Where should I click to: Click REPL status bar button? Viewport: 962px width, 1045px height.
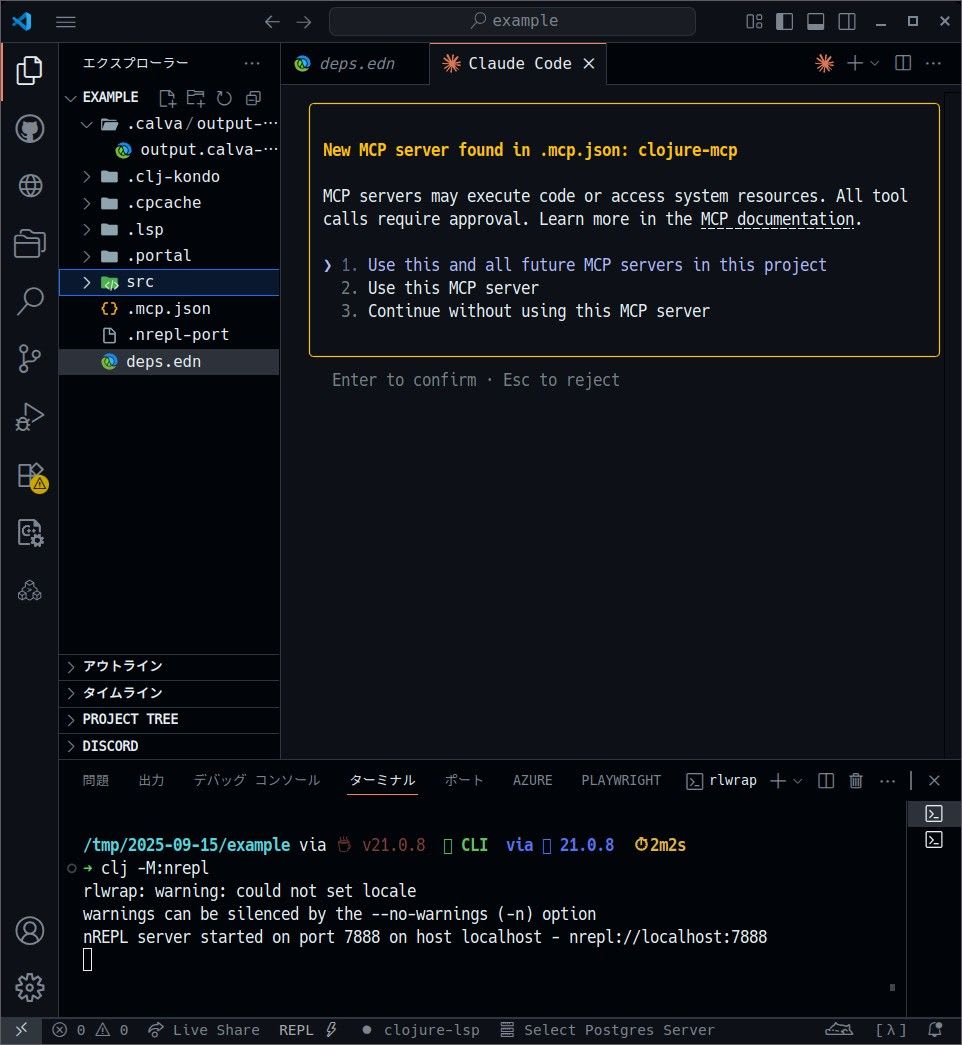click(309, 1030)
